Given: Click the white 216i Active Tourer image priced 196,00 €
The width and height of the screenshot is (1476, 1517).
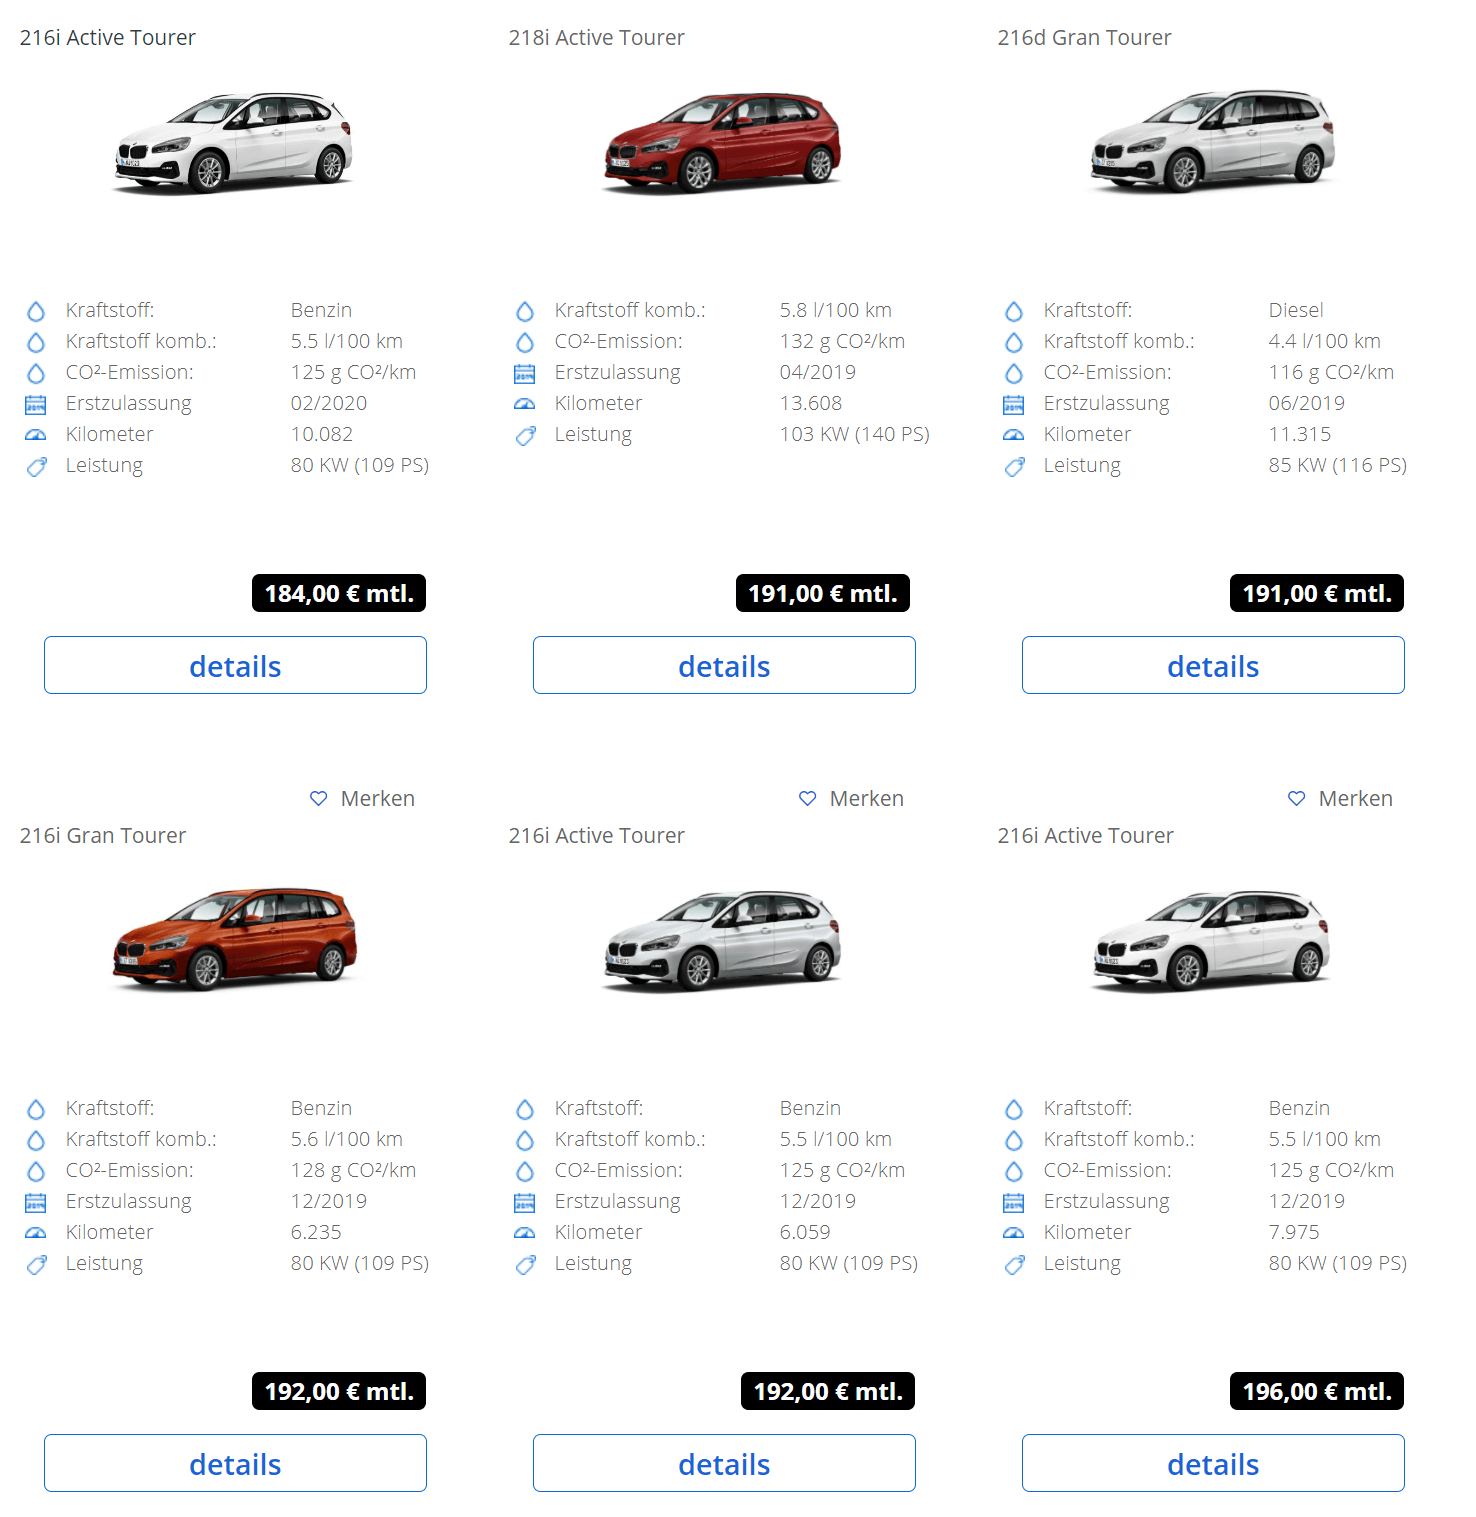Looking at the screenshot, I should (x=1211, y=940).
